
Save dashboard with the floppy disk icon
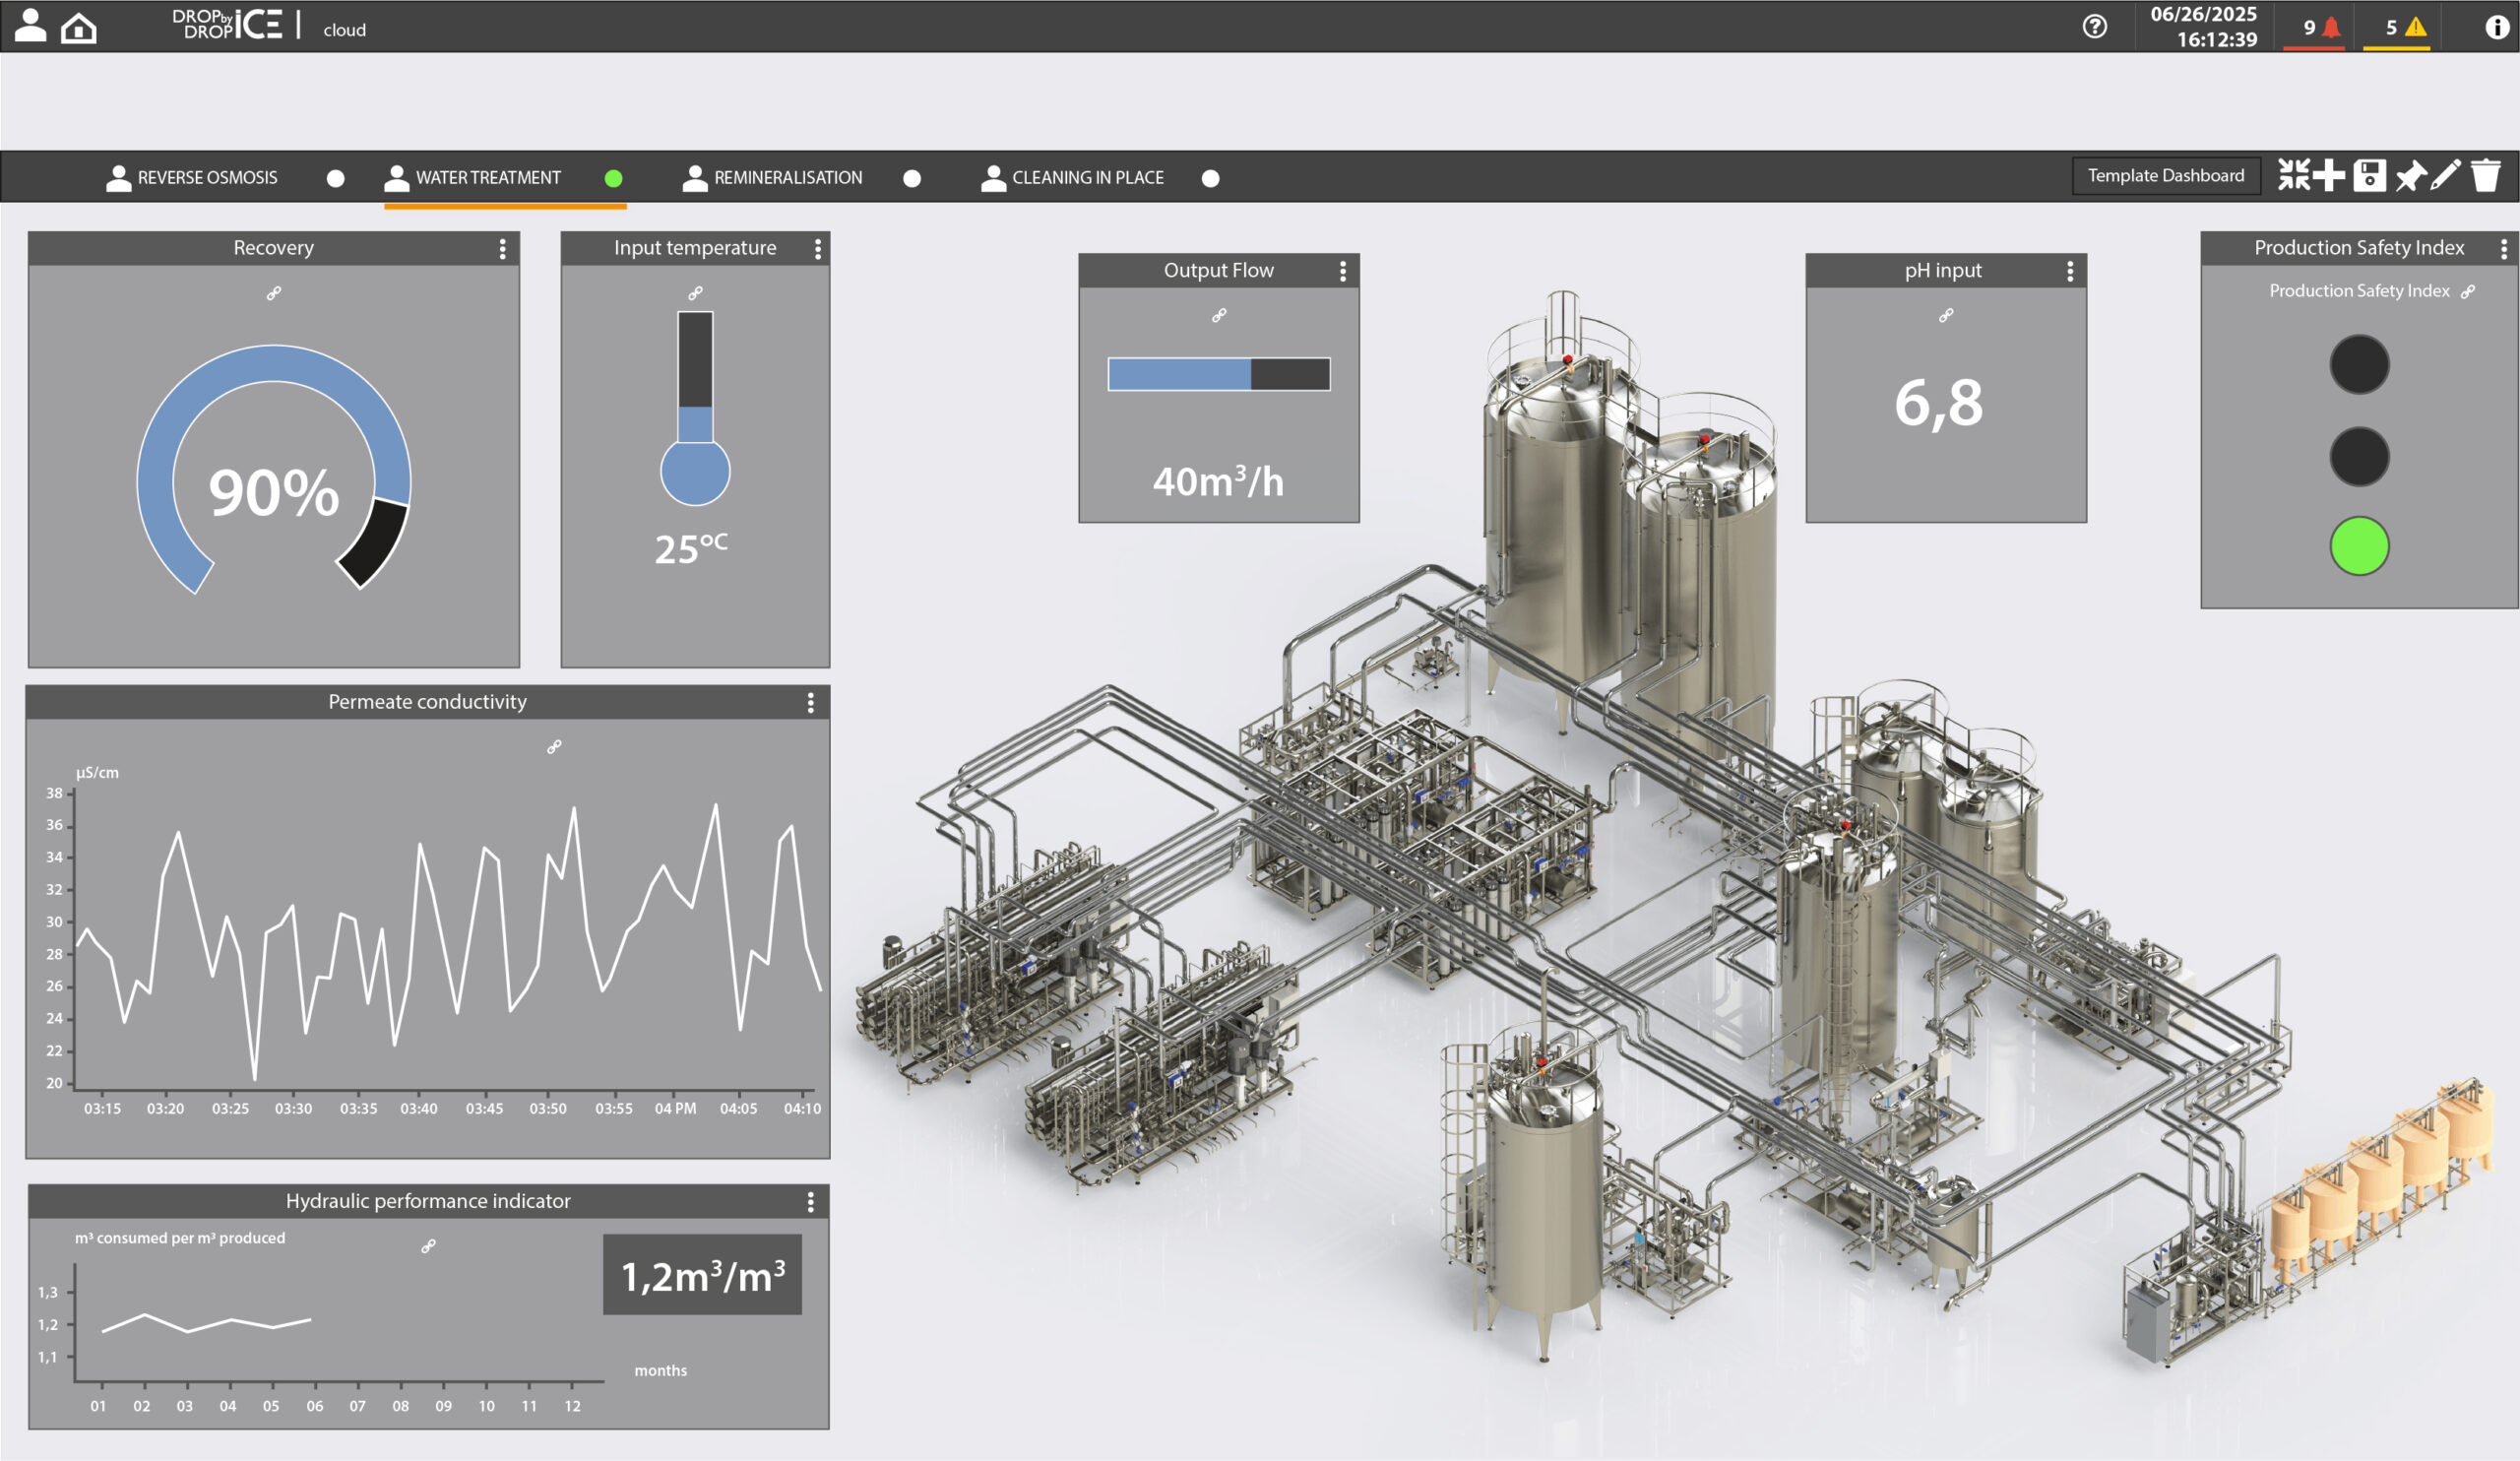pos(2369,175)
